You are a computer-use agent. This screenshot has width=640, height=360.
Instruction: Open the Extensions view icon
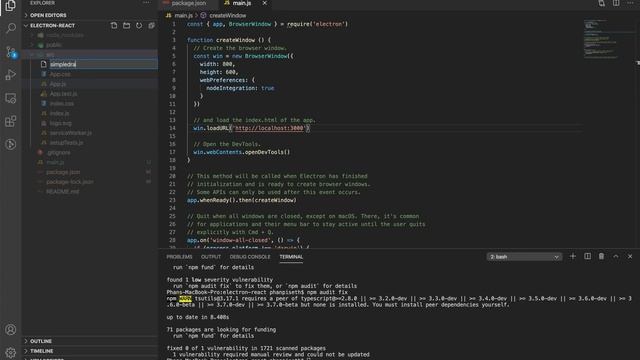click(x=11, y=121)
